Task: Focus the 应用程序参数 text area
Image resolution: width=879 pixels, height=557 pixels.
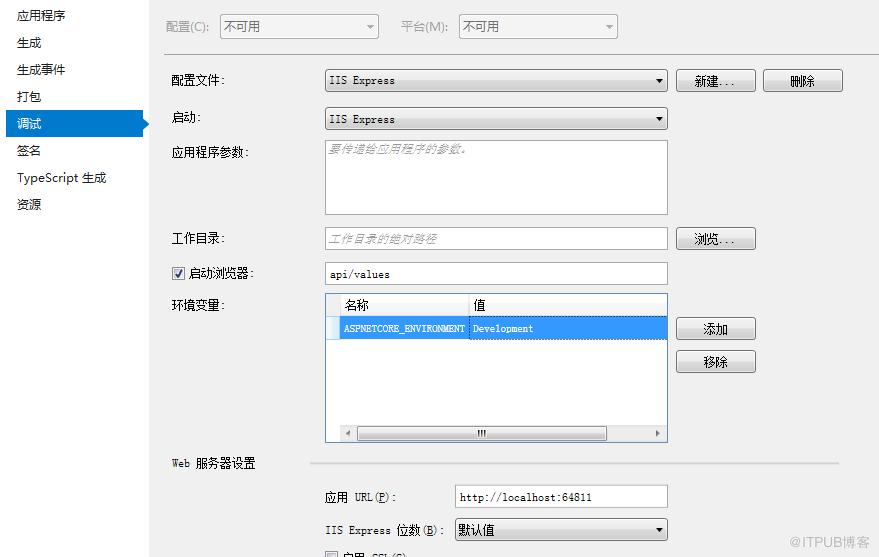Action: 496,177
